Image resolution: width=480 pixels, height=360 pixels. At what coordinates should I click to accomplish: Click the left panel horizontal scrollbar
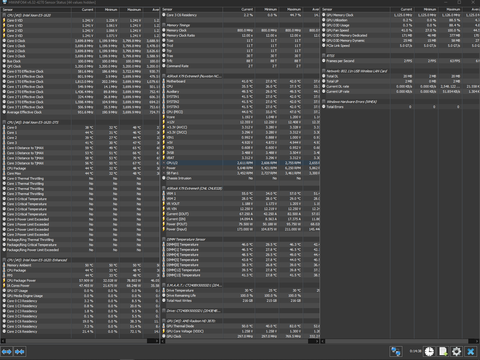pyautogui.click(x=80, y=341)
